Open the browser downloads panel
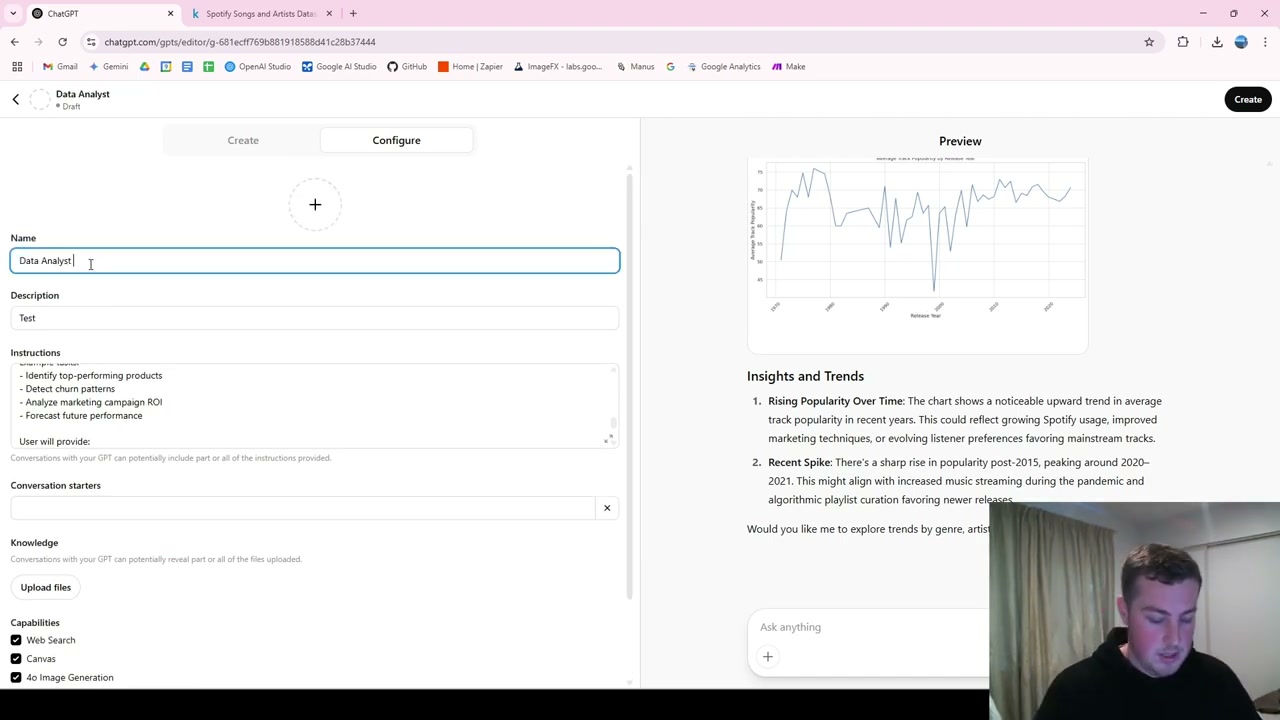The image size is (1280, 720). point(1217,42)
